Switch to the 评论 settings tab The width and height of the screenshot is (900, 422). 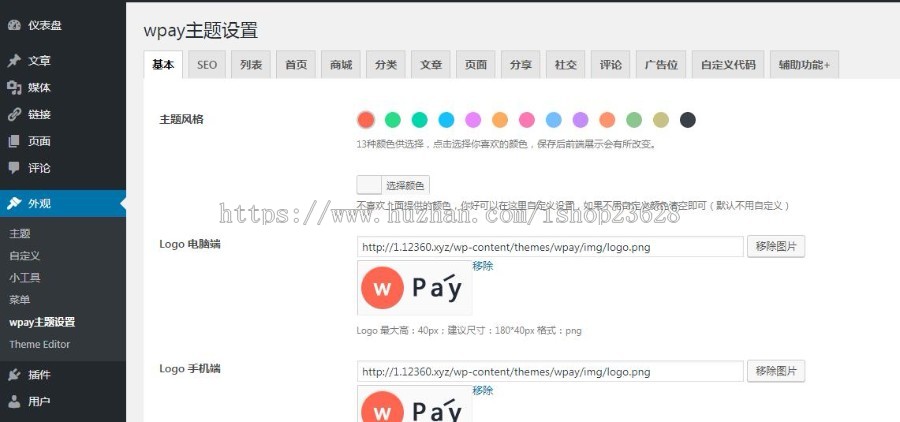(x=611, y=65)
